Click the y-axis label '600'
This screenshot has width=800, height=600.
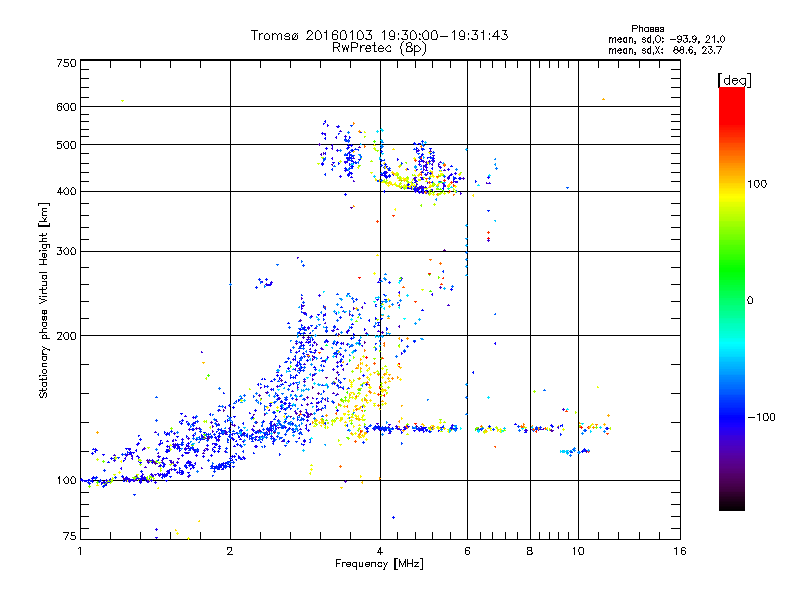click(66, 107)
